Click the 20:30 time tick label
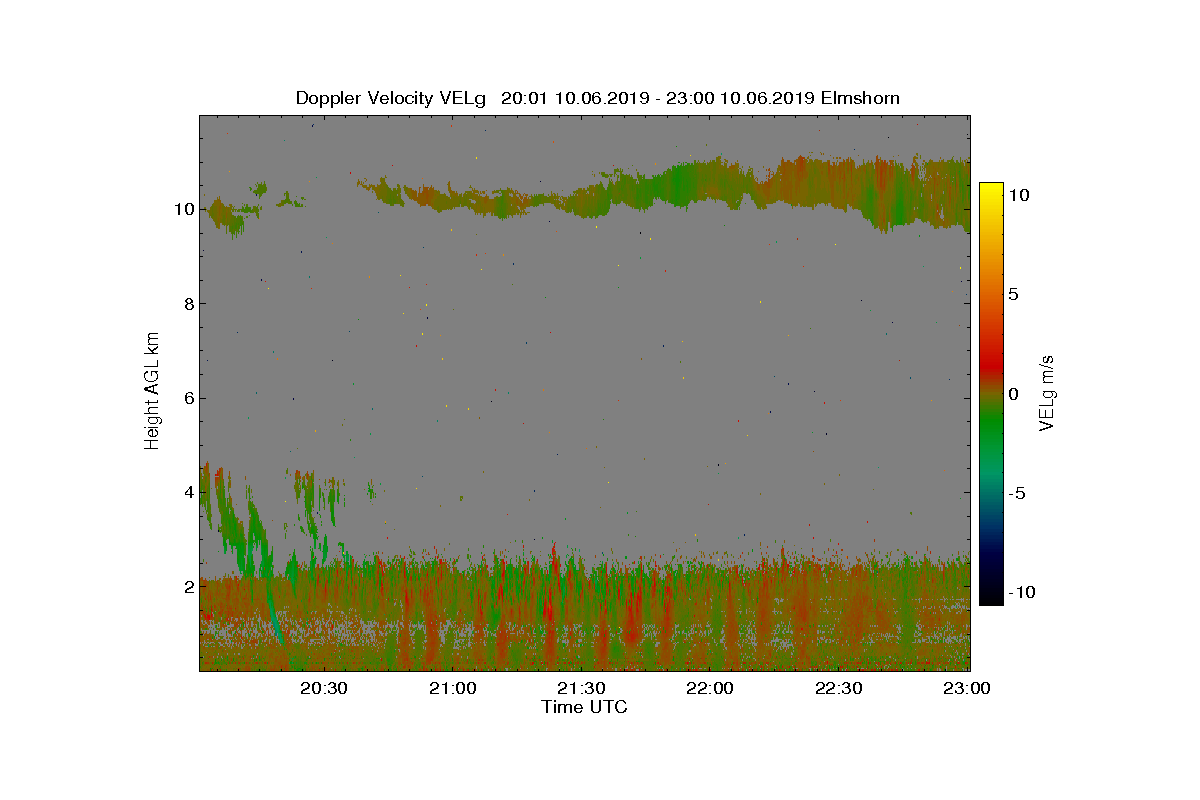This screenshot has height=800, width=1200. tap(324, 689)
